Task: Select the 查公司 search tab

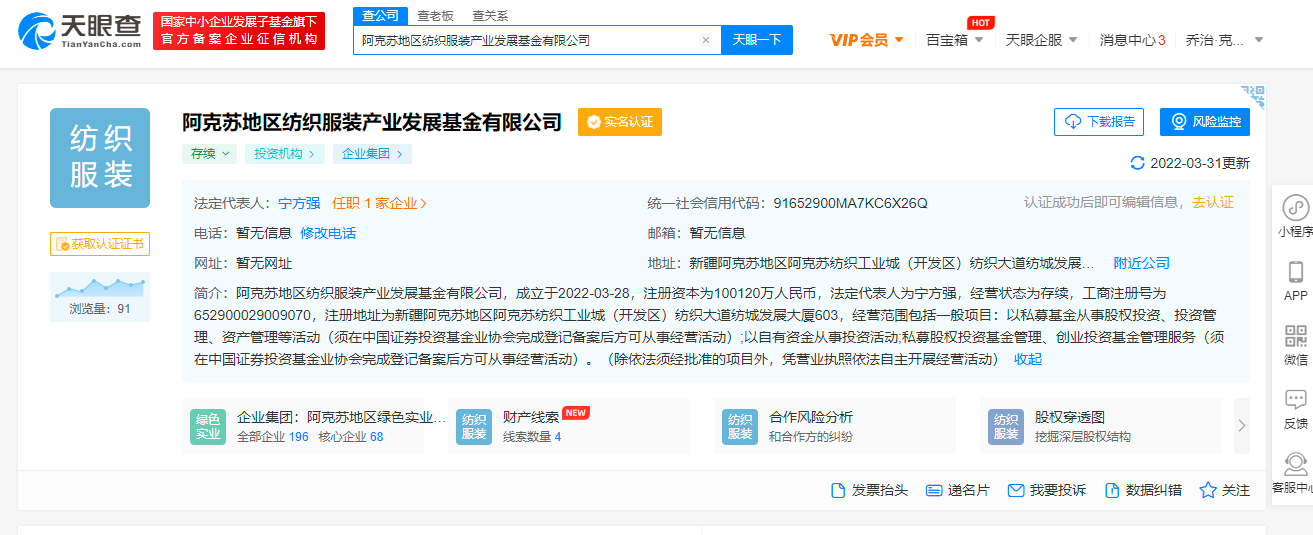Action: click(380, 15)
